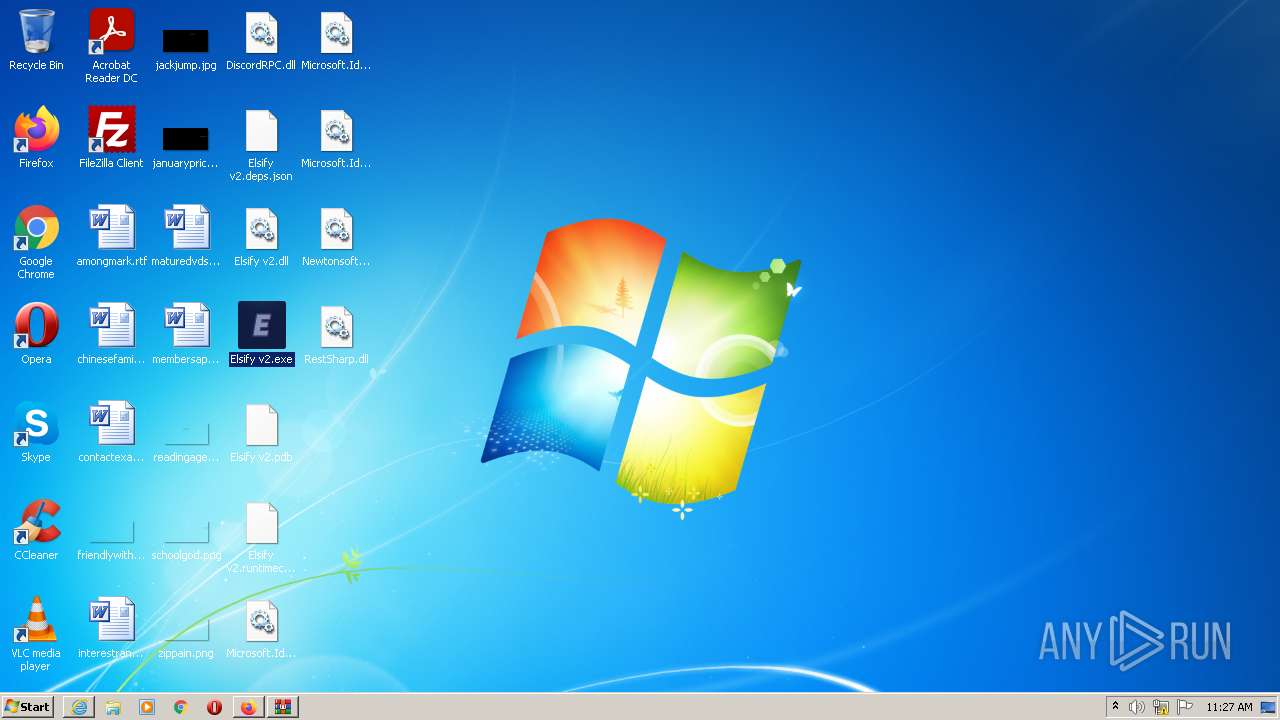Select DiscordRPC.dll on the desktop
Image resolution: width=1280 pixels, height=720 pixels.
(x=261, y=40)
